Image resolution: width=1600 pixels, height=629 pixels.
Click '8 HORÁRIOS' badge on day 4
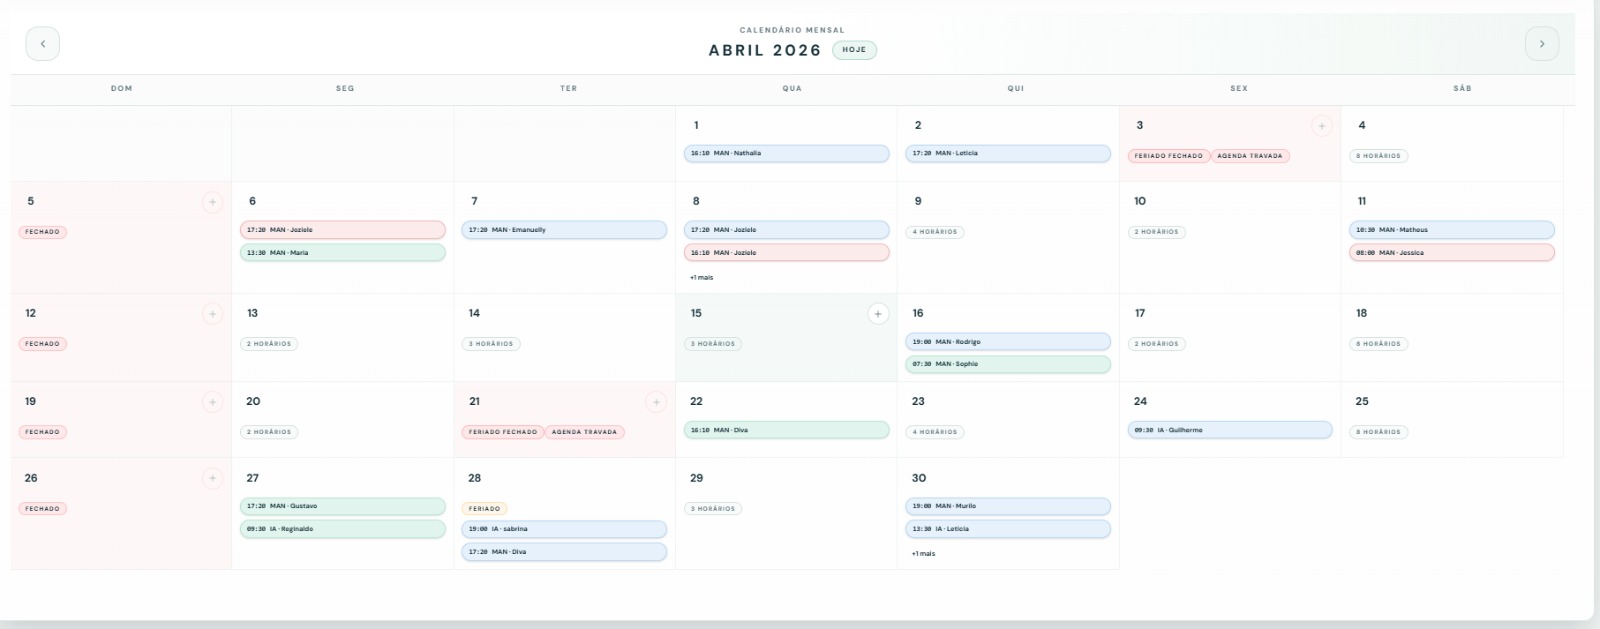tap(1378, 156)
